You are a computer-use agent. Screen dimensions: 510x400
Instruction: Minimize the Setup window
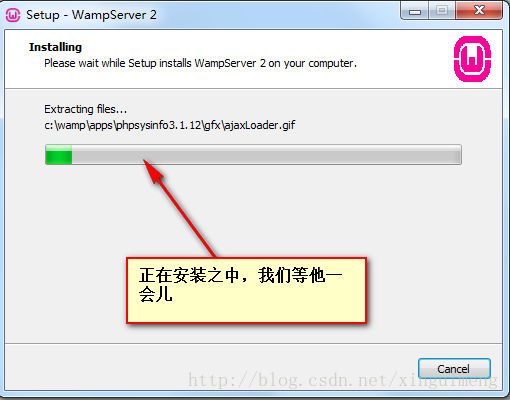(415, 12)
